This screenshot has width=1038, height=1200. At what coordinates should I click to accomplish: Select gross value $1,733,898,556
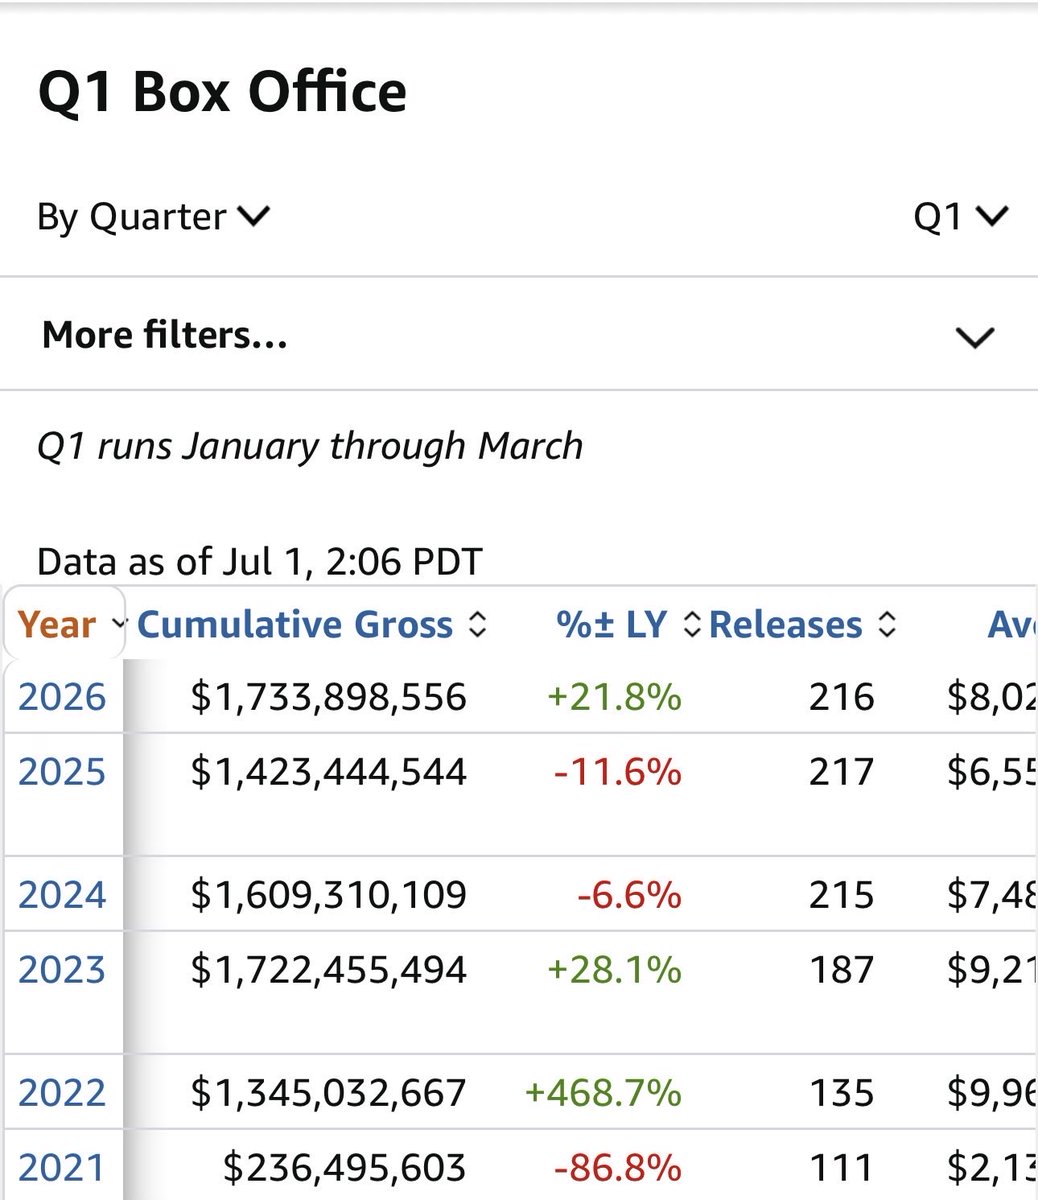(x=328, y=697)
